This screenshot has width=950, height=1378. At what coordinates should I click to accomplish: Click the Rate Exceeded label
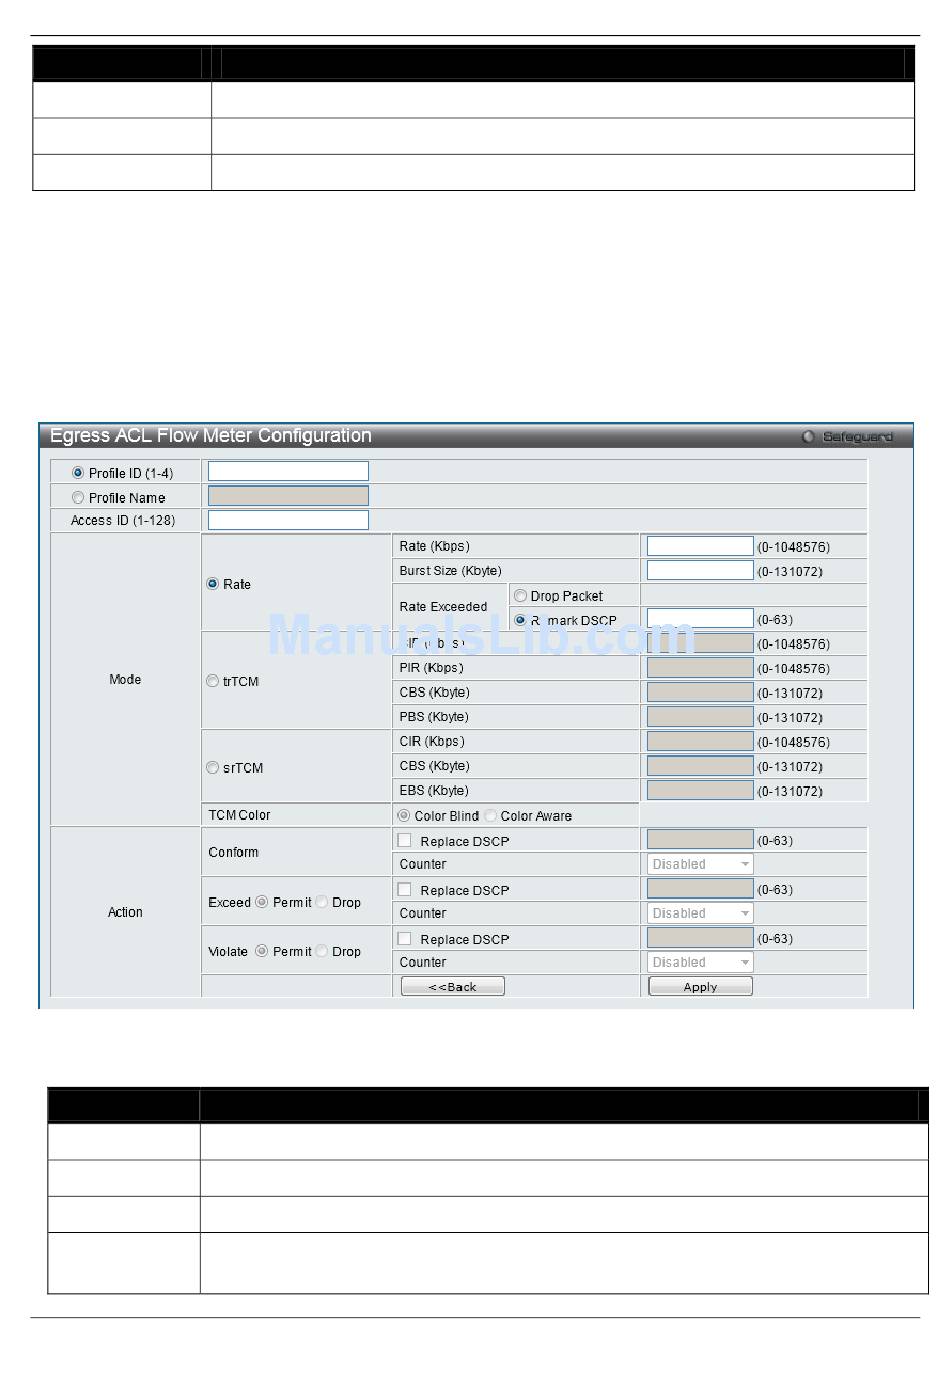[x=443, y=607]
